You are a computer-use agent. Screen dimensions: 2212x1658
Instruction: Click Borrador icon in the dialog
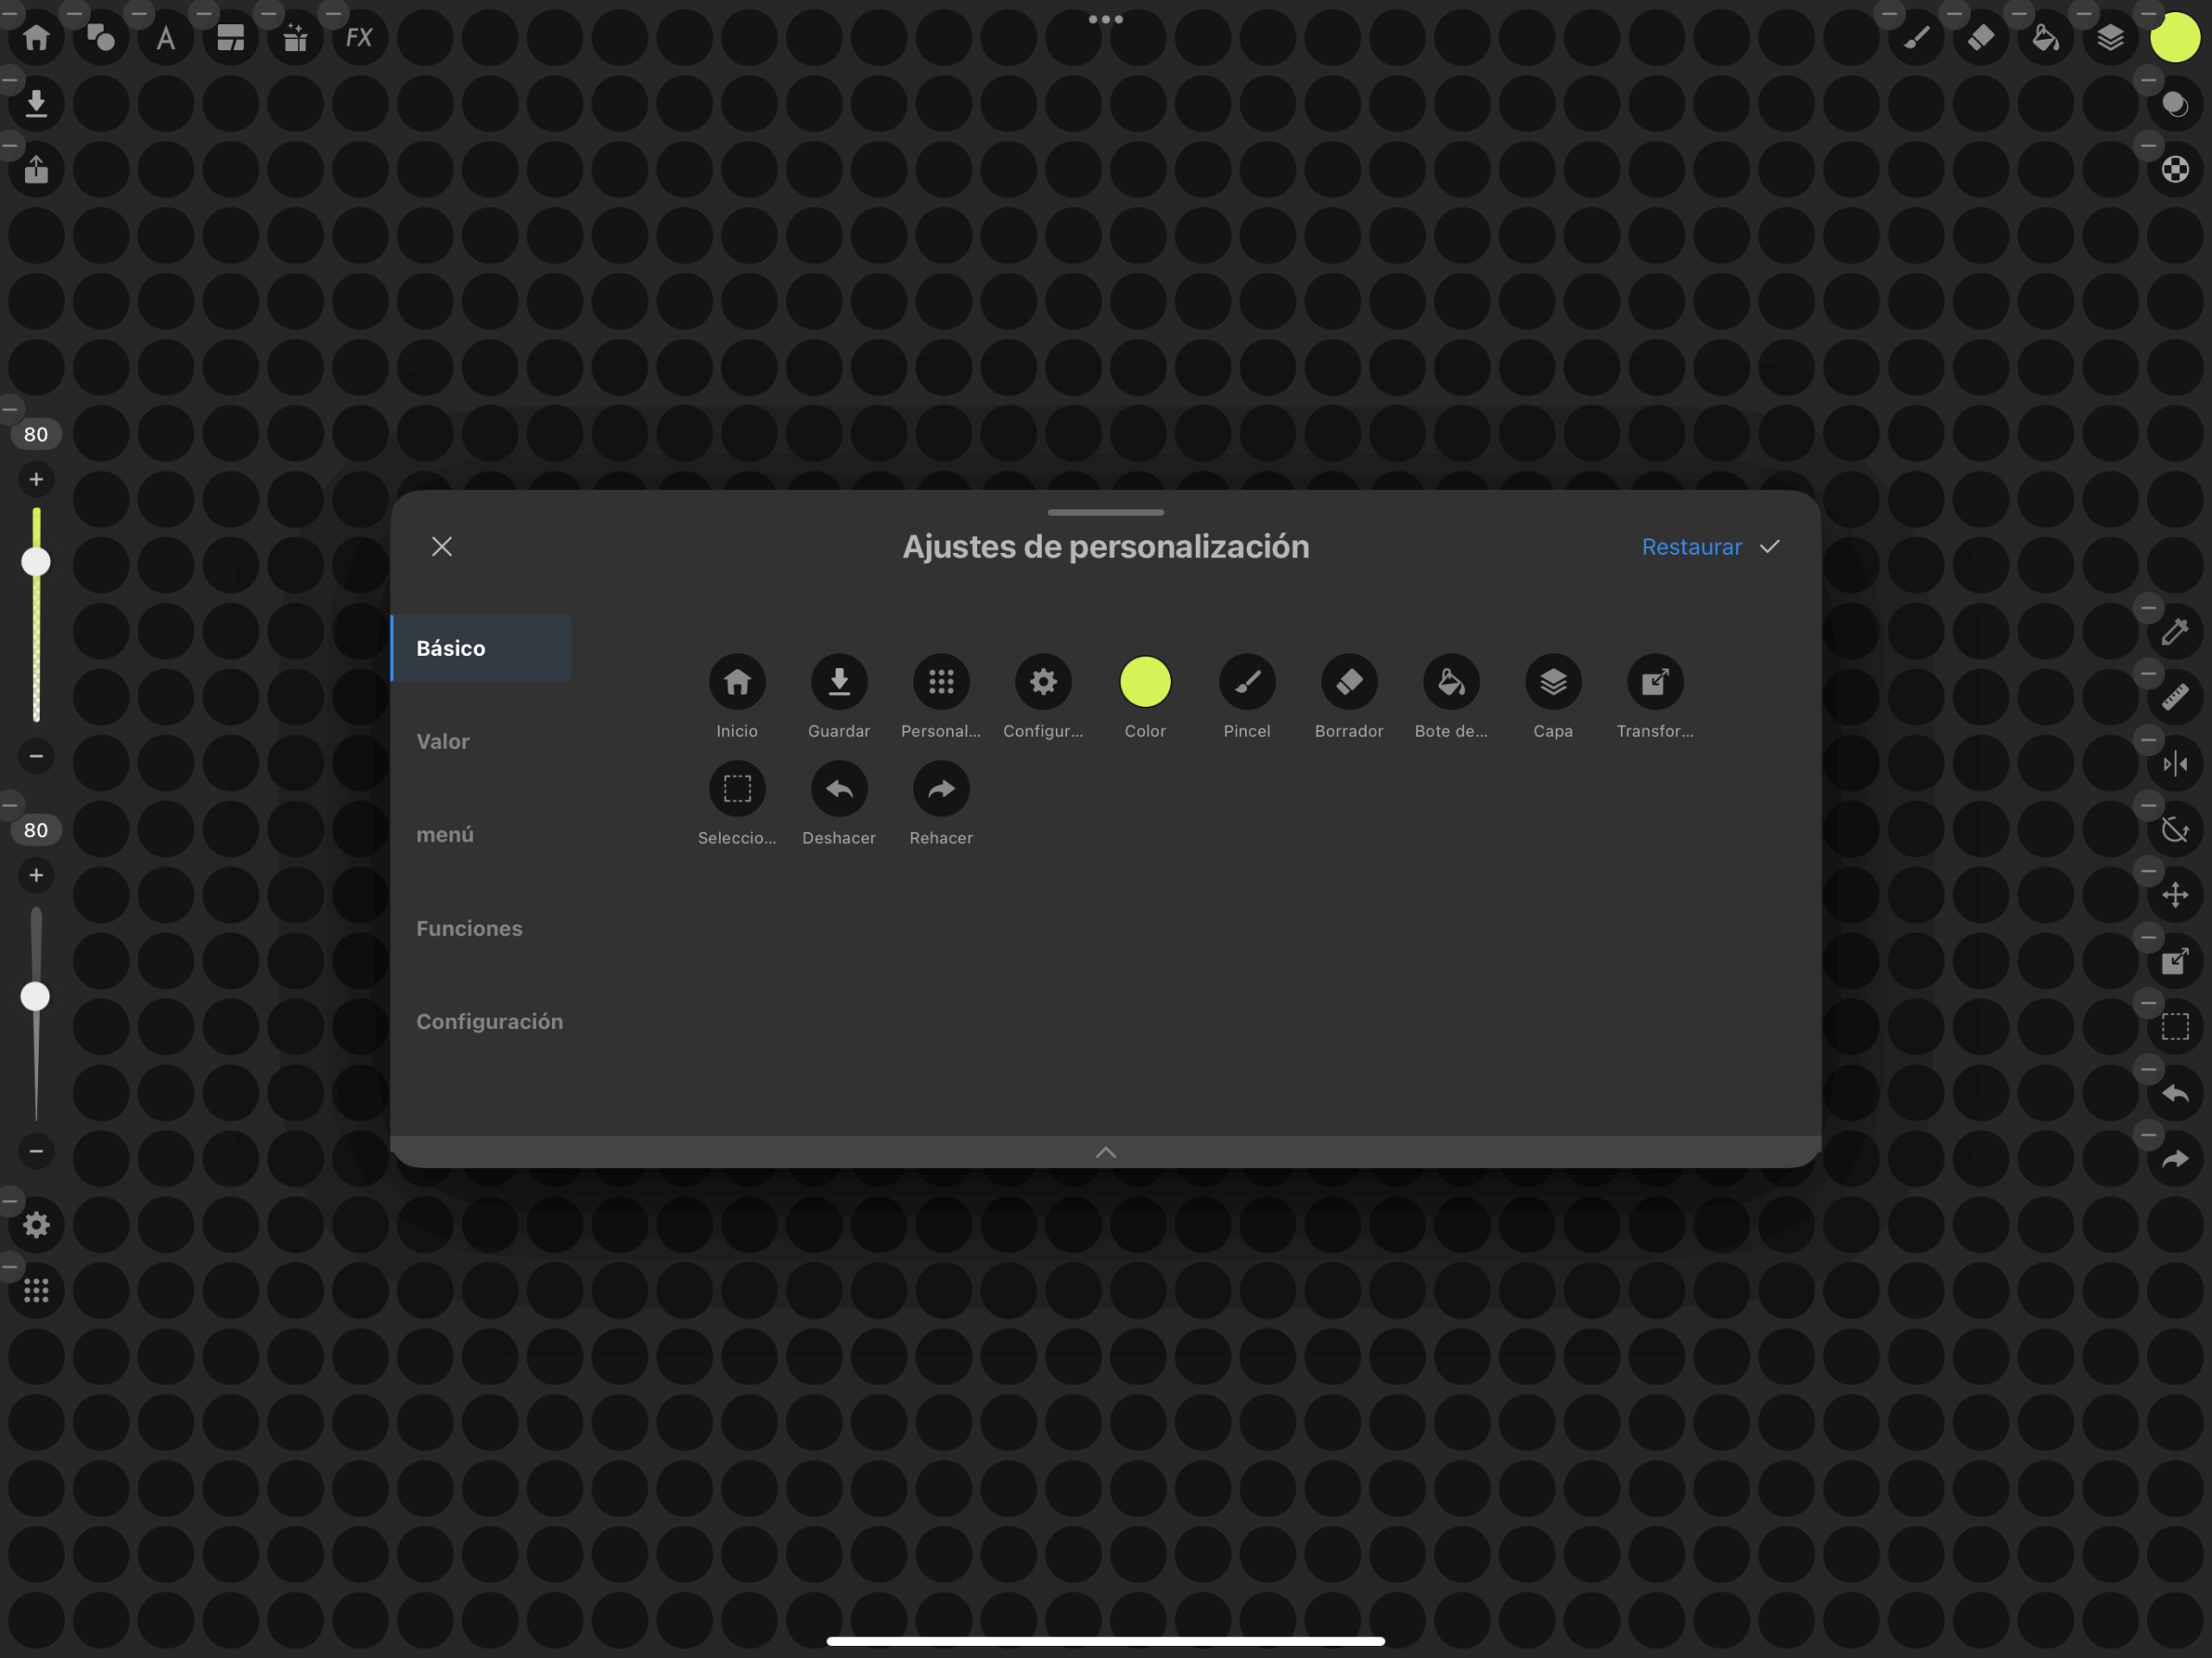pos(1349,682)
